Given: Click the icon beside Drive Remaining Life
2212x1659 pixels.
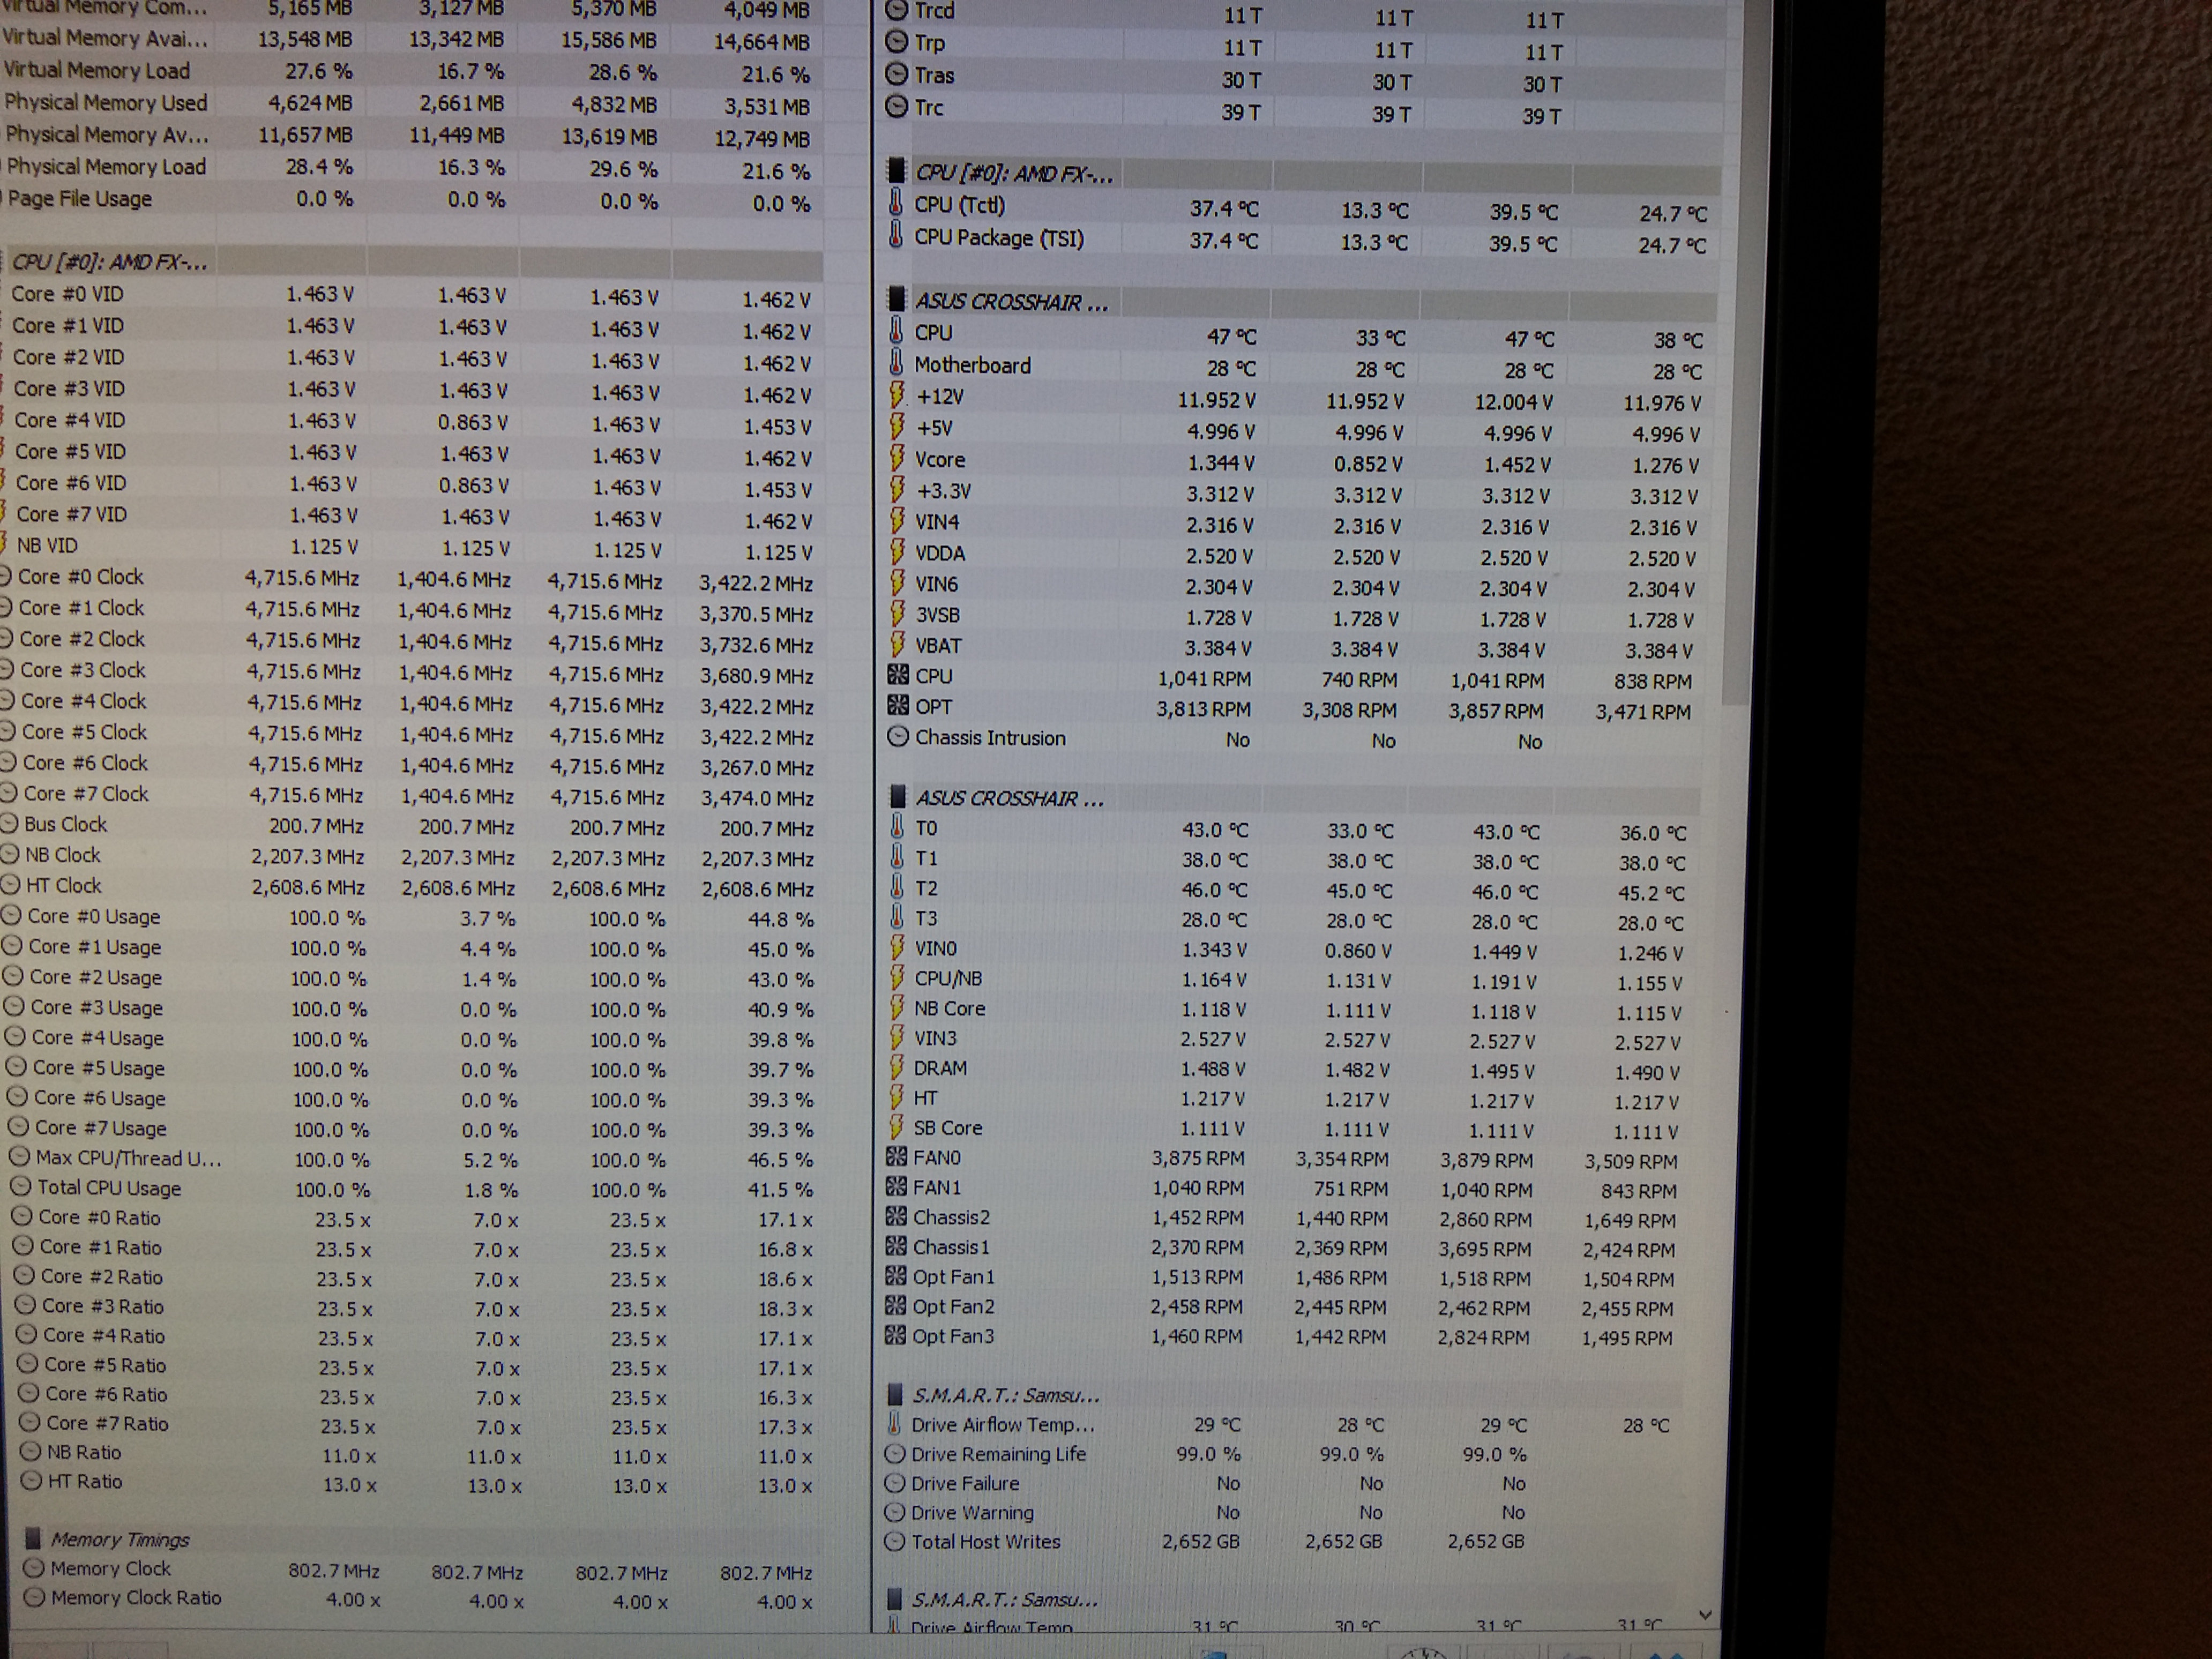Looking at the screenshot, I should coord(895,1454).
